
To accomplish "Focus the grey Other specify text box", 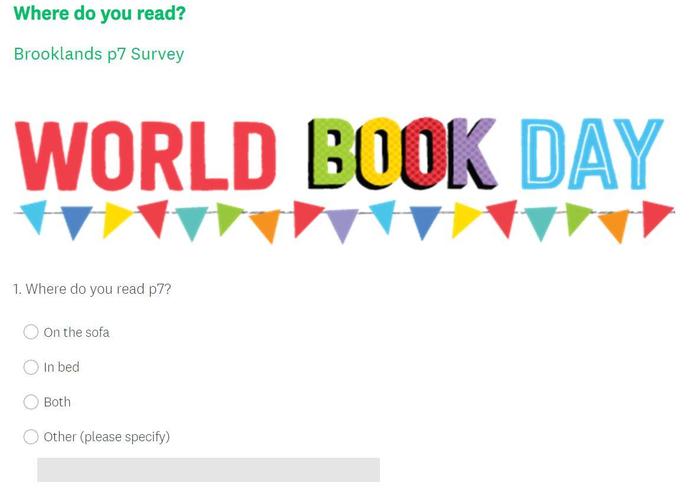I will pos(208,470).
